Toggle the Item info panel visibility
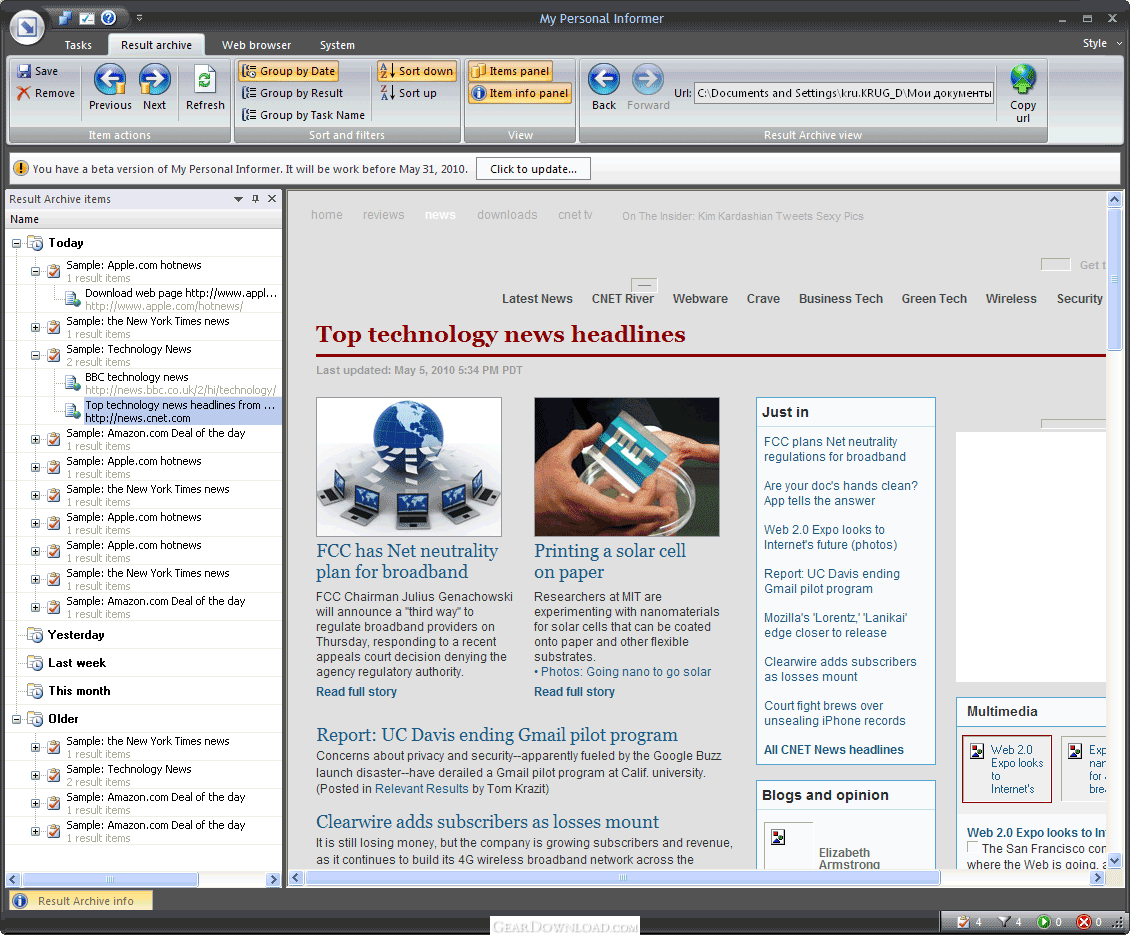 click(520, 93)
